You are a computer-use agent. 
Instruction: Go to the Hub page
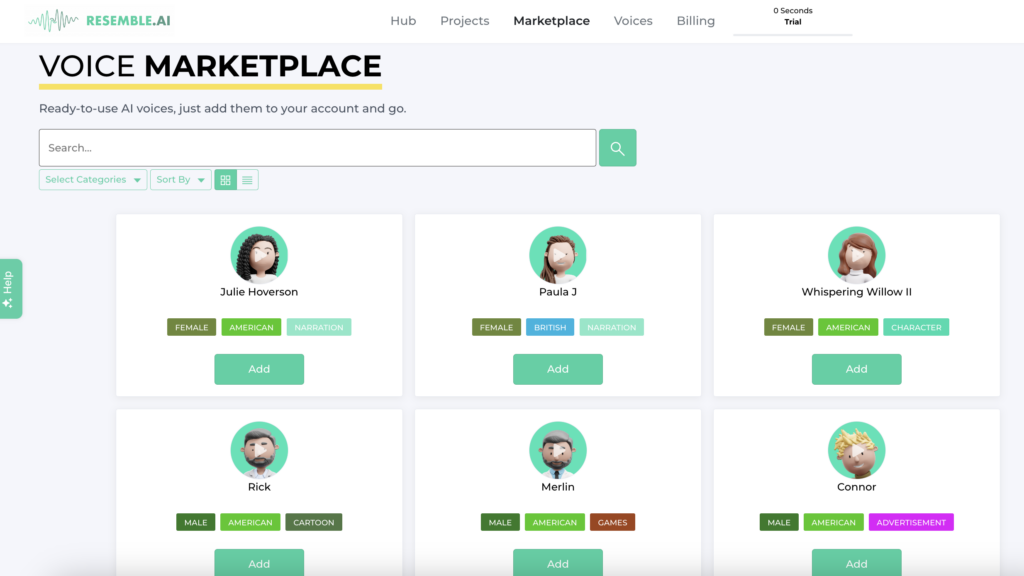403,21
